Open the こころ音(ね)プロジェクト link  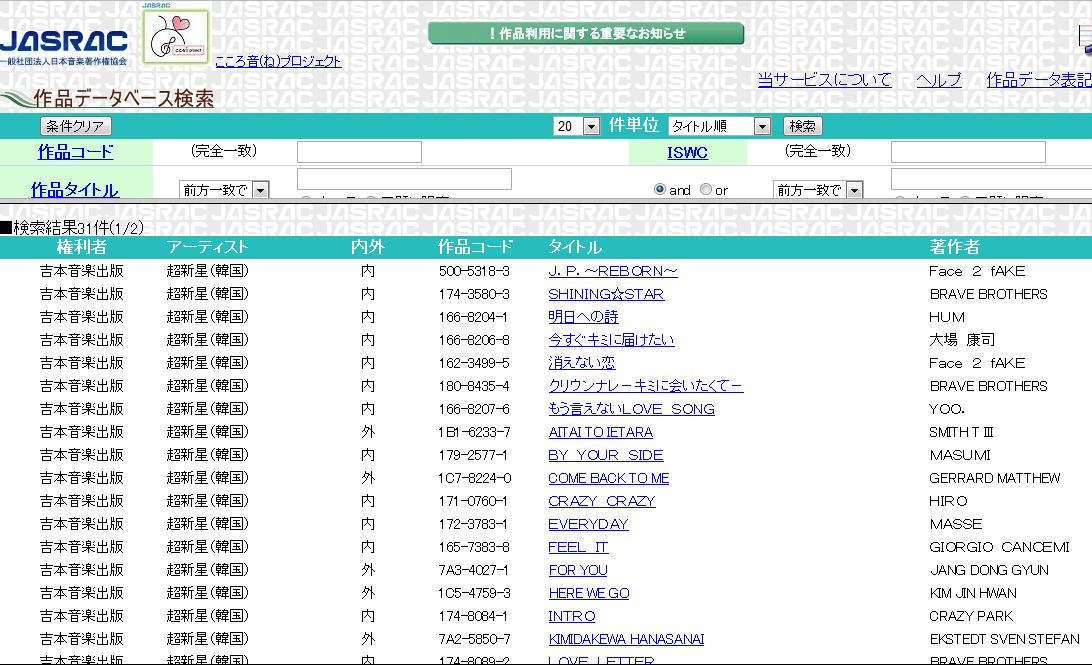[279, 61]
